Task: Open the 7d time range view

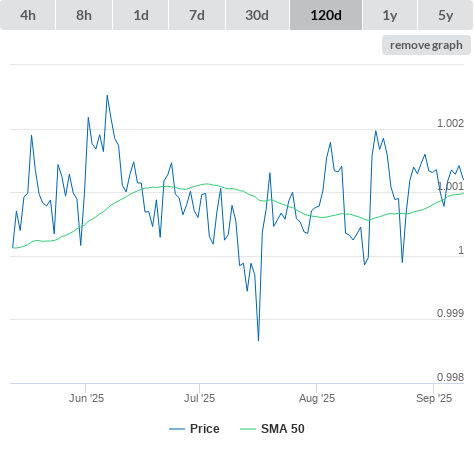Action: click(x=197, y=15)
